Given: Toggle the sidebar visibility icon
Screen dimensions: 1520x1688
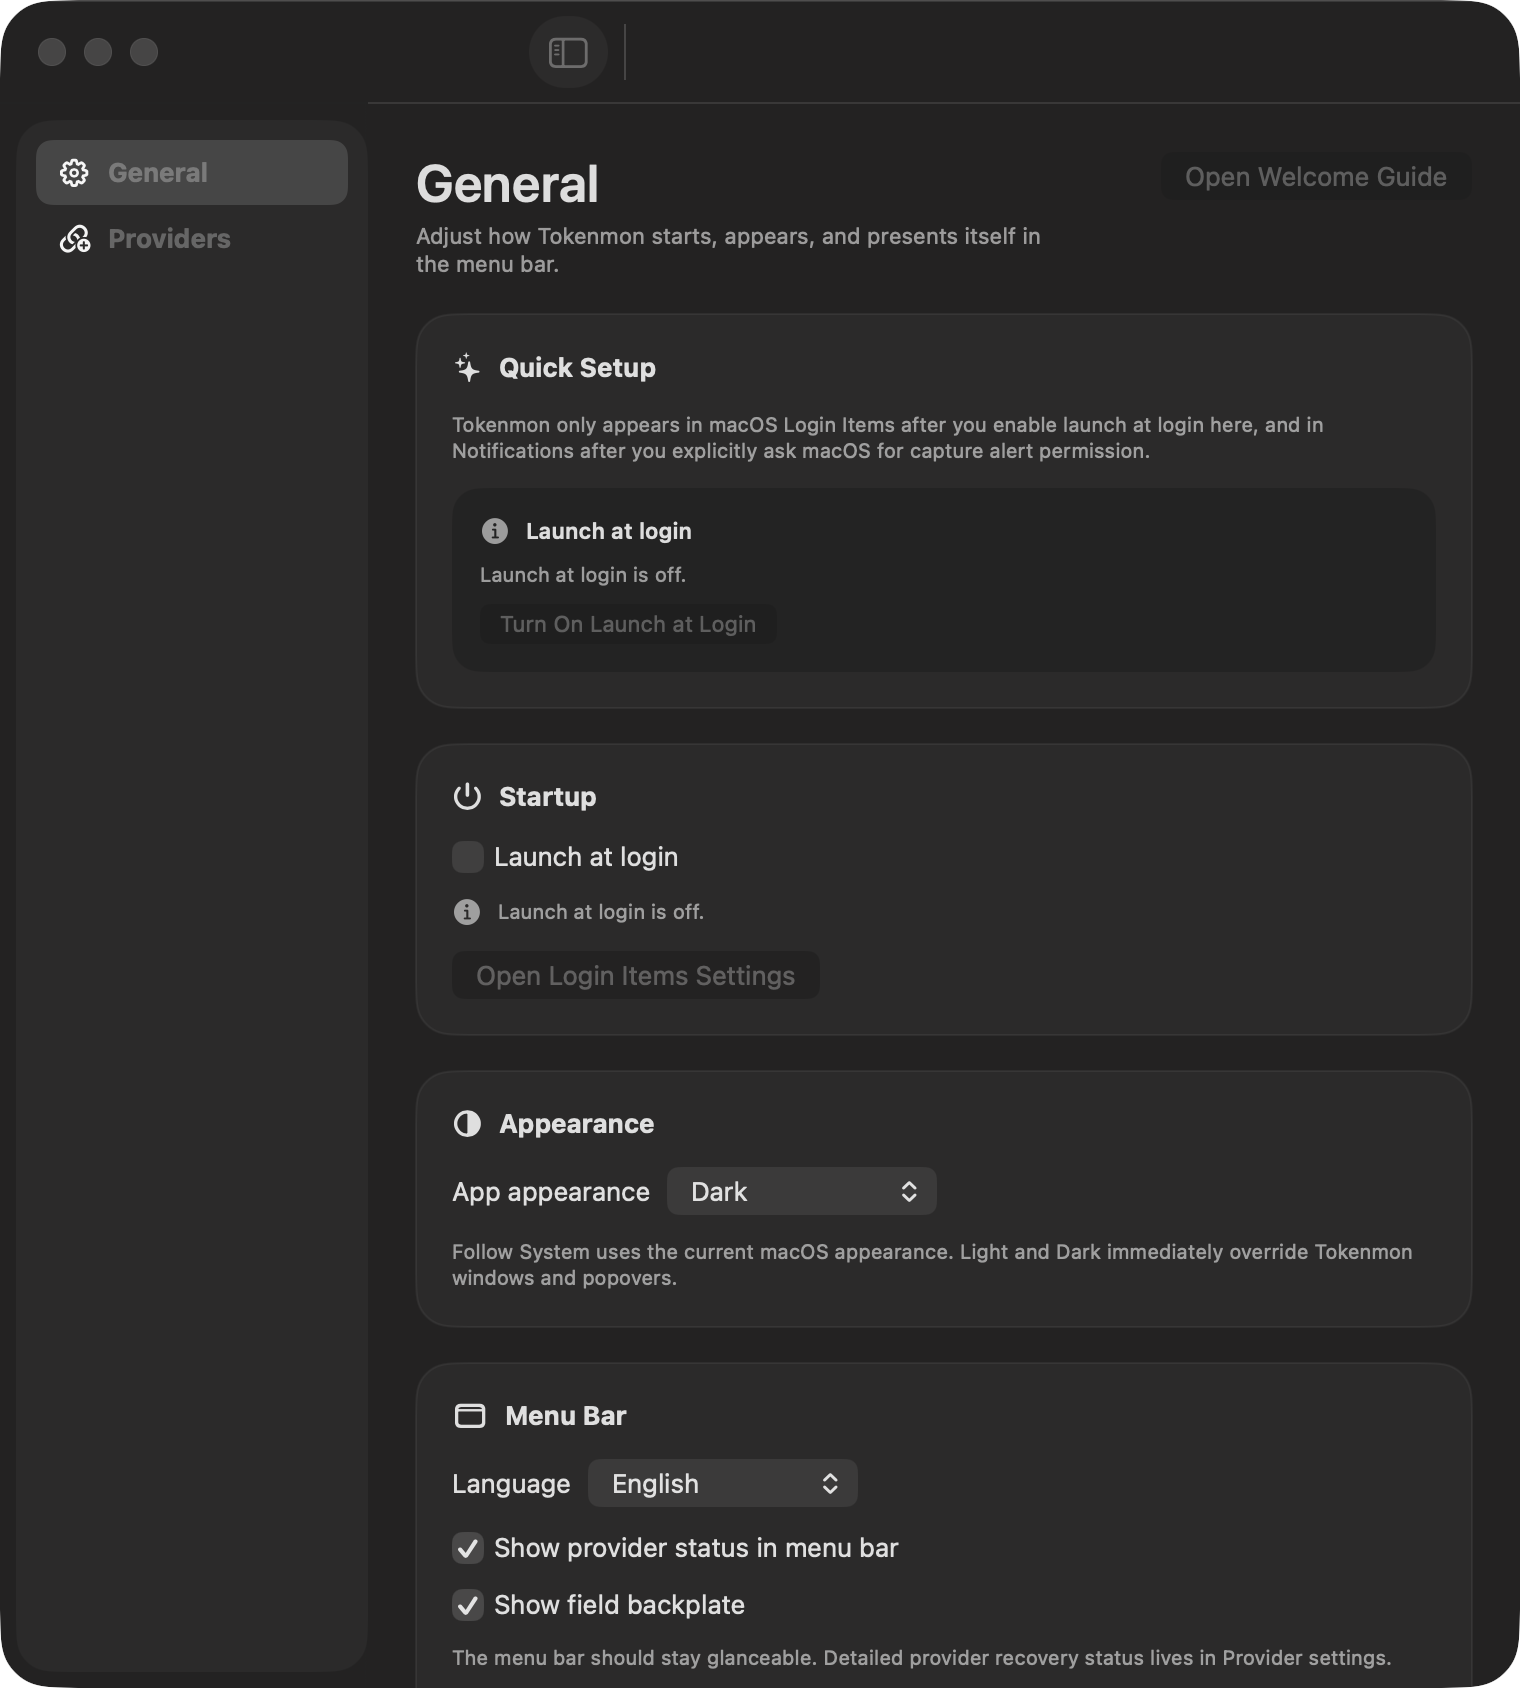Looking at the screenshot, I should pos(568,52).
